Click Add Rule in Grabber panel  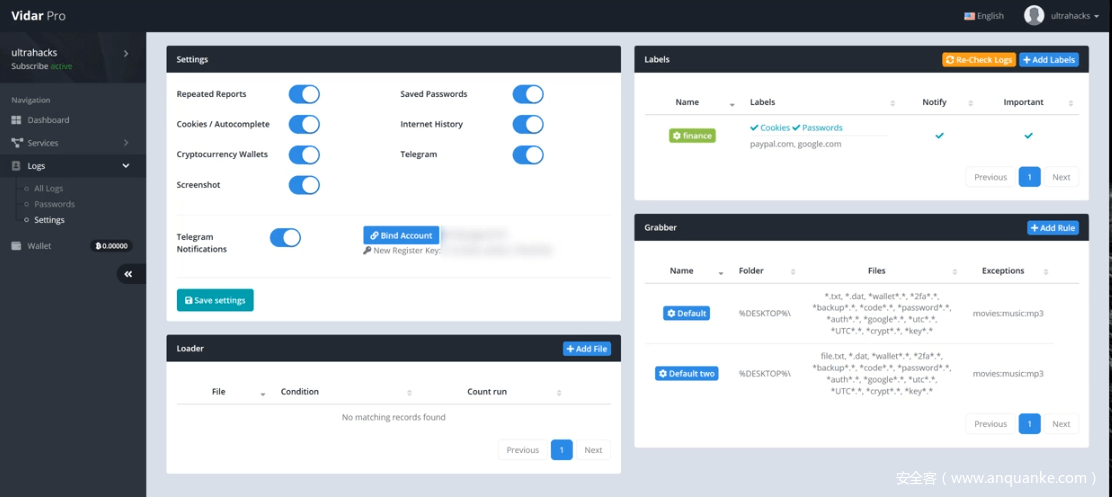click(1053, 228)
